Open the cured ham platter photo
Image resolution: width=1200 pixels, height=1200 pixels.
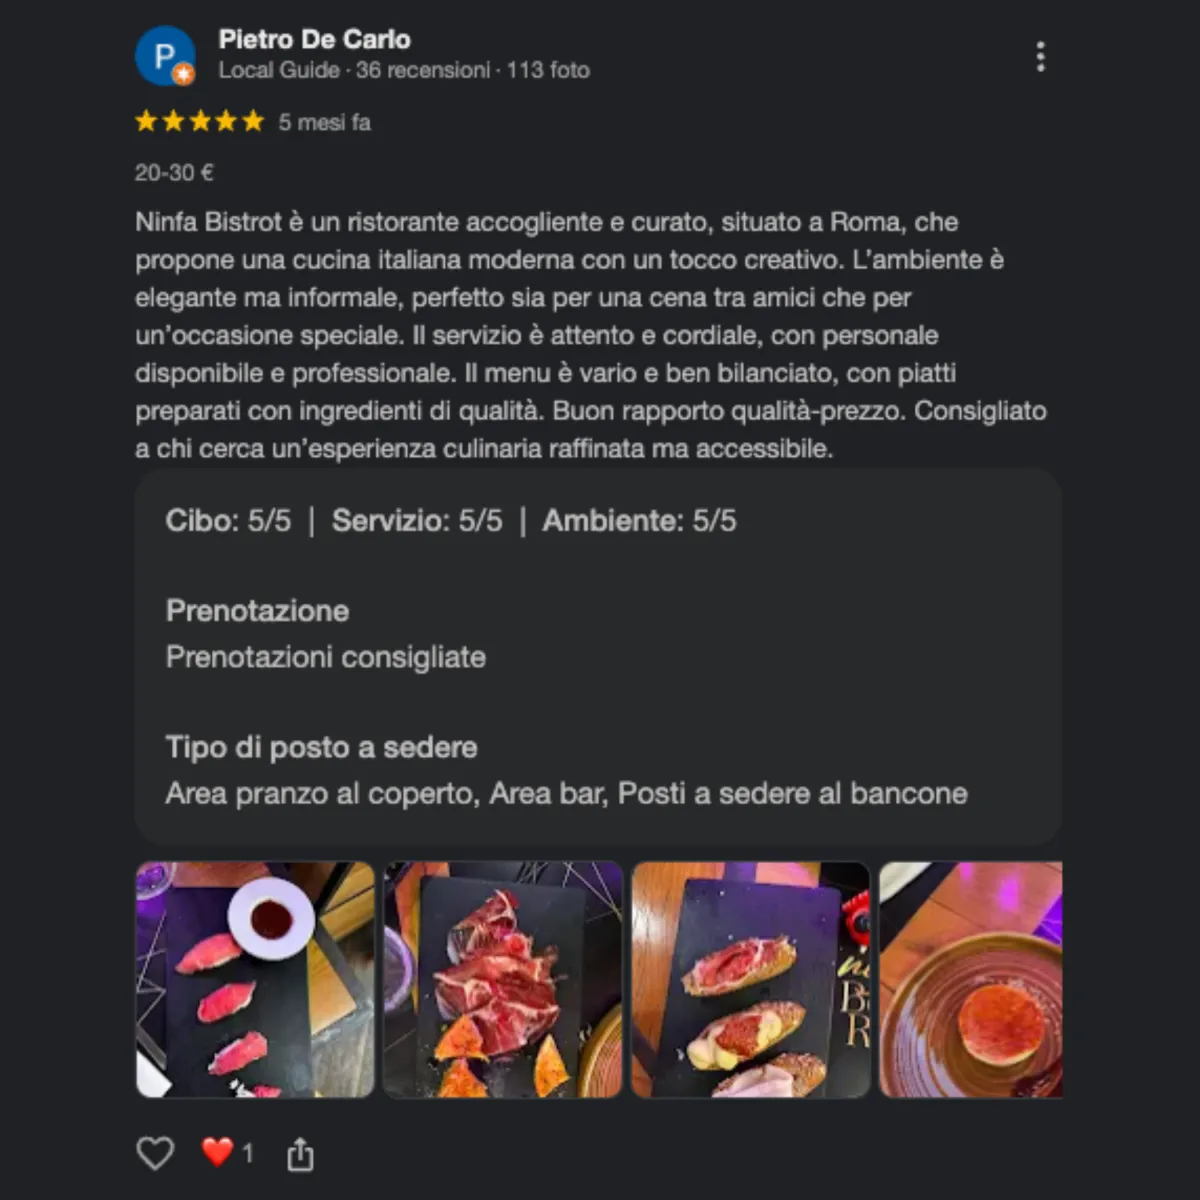point(503,980)
